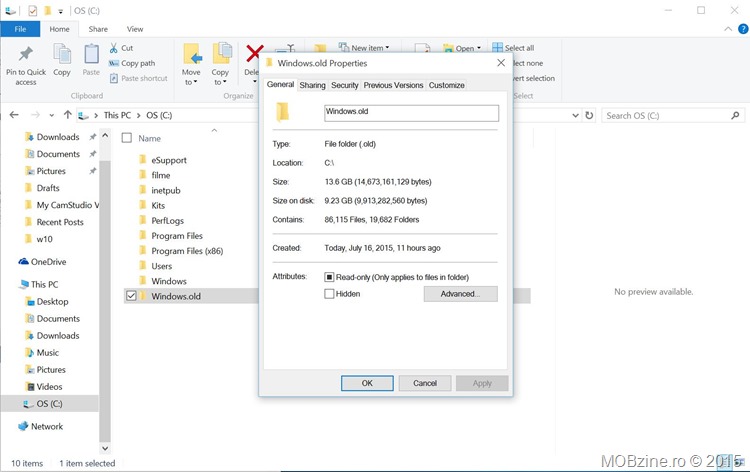
Task: Select the Program Files (x86) folder
Action: (x=187, y=251)
